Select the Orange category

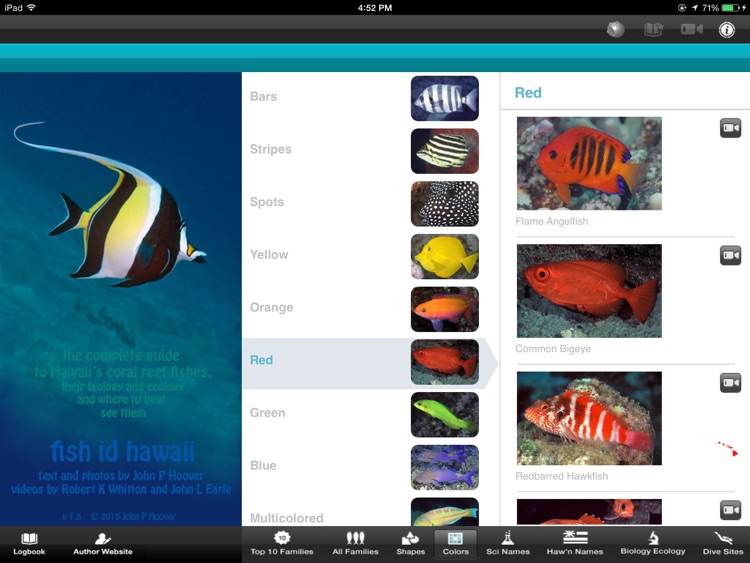pos(371,309)
